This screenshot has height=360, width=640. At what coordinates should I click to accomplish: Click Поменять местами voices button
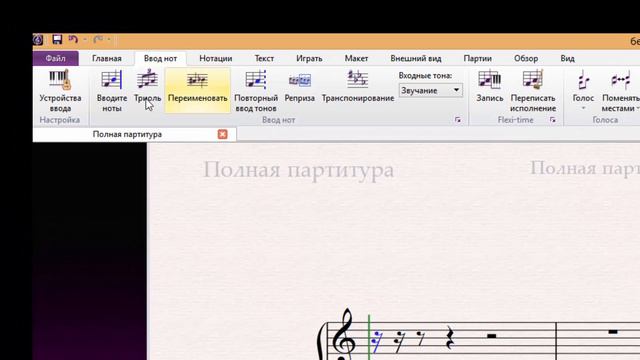click(x=620, y=91)
